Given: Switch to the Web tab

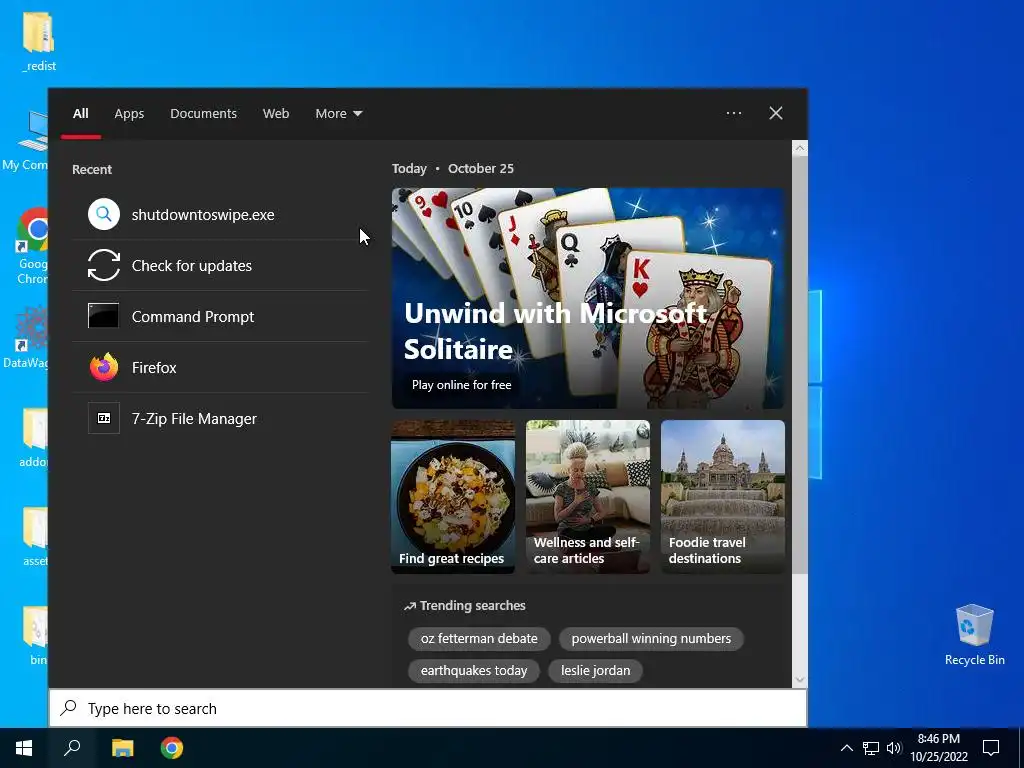Looking at the screenshot, I should click(276, 113).
